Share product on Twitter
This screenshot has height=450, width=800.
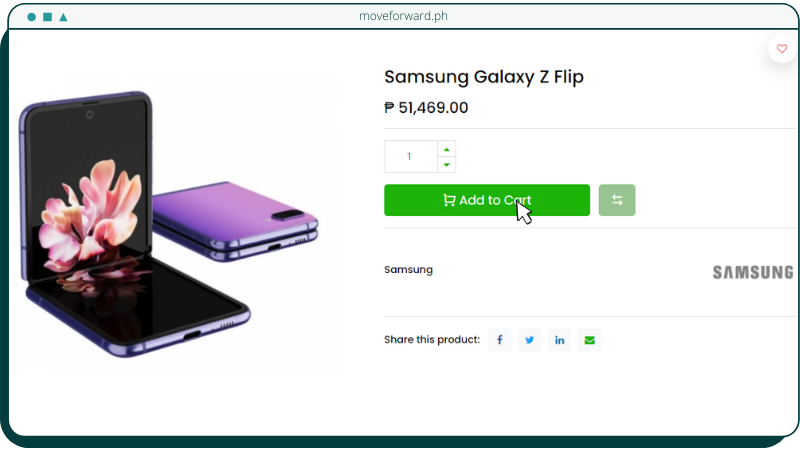tap(529, 340)
